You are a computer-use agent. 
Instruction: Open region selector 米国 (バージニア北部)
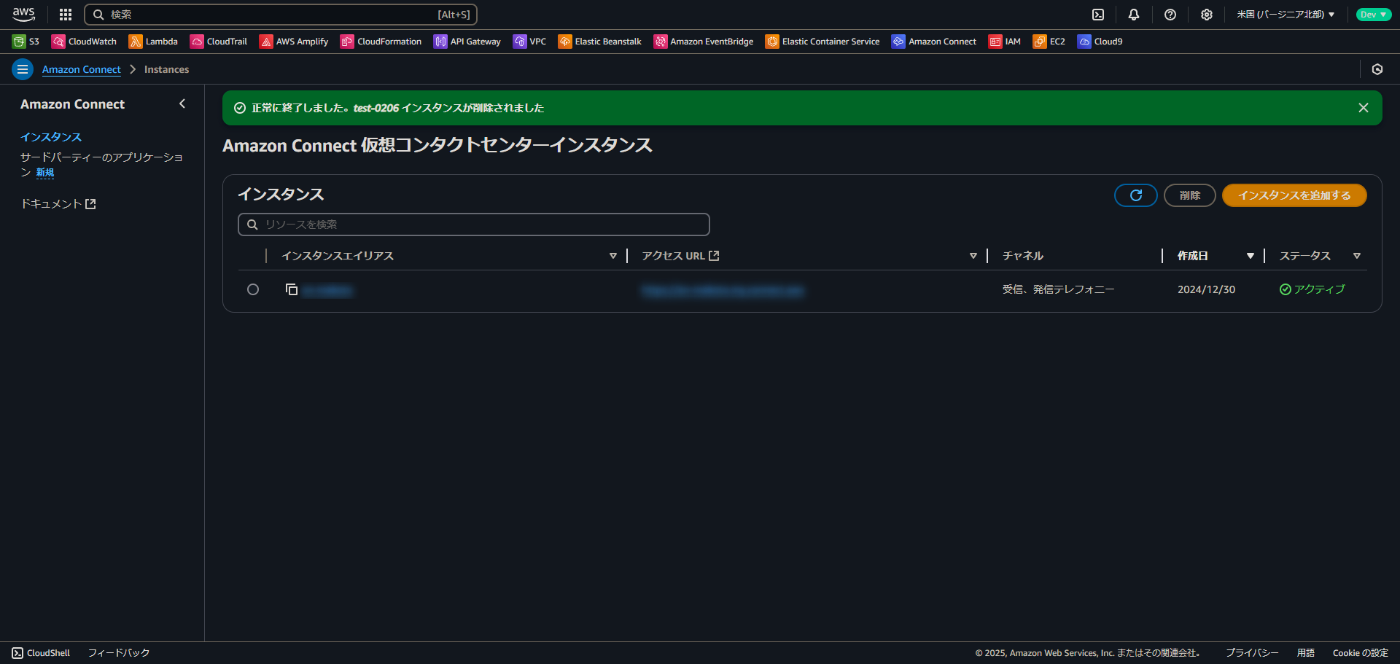pos(1286,14)
